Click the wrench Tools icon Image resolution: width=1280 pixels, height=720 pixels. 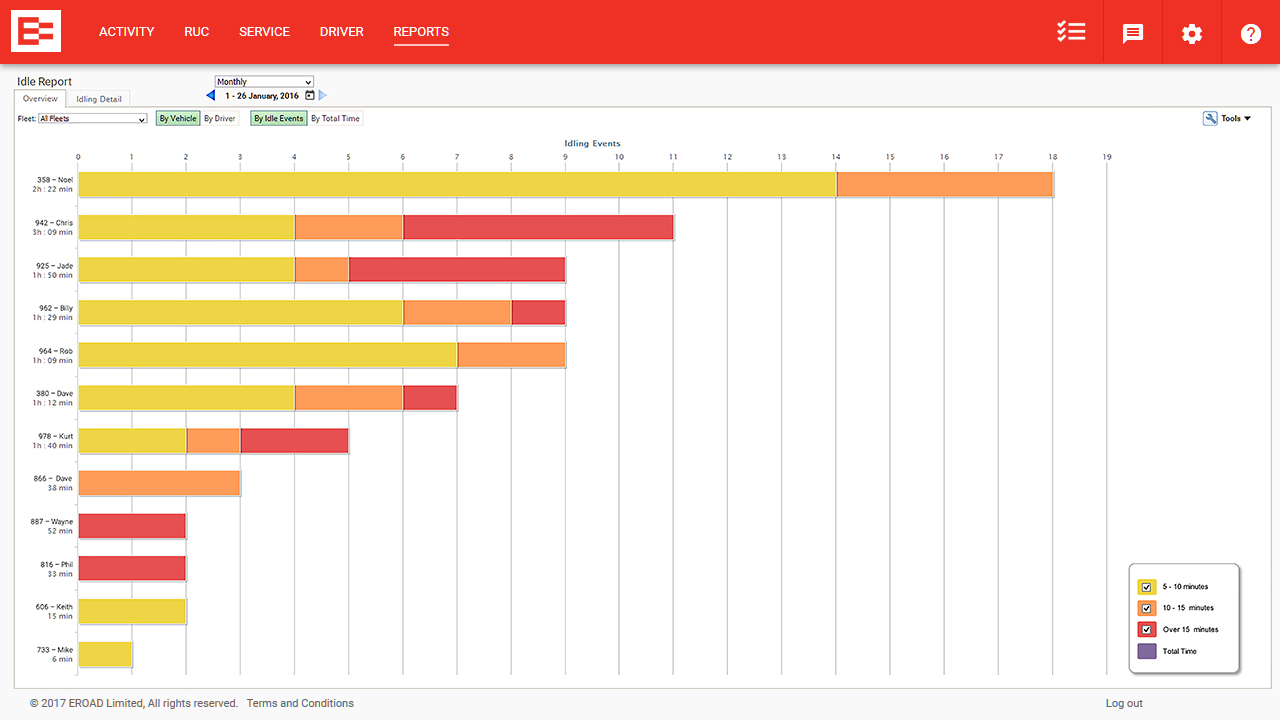click(1210, 118)
